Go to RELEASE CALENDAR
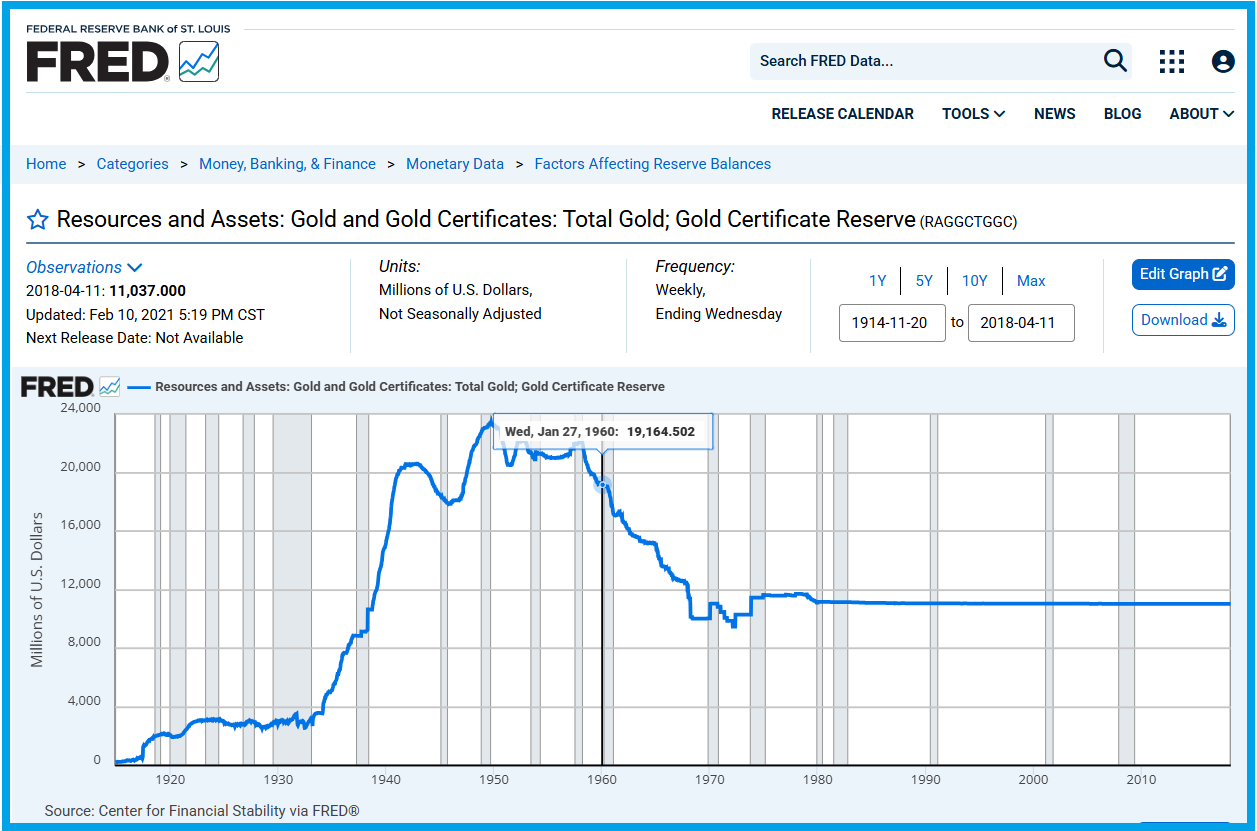 coord(842,114)
